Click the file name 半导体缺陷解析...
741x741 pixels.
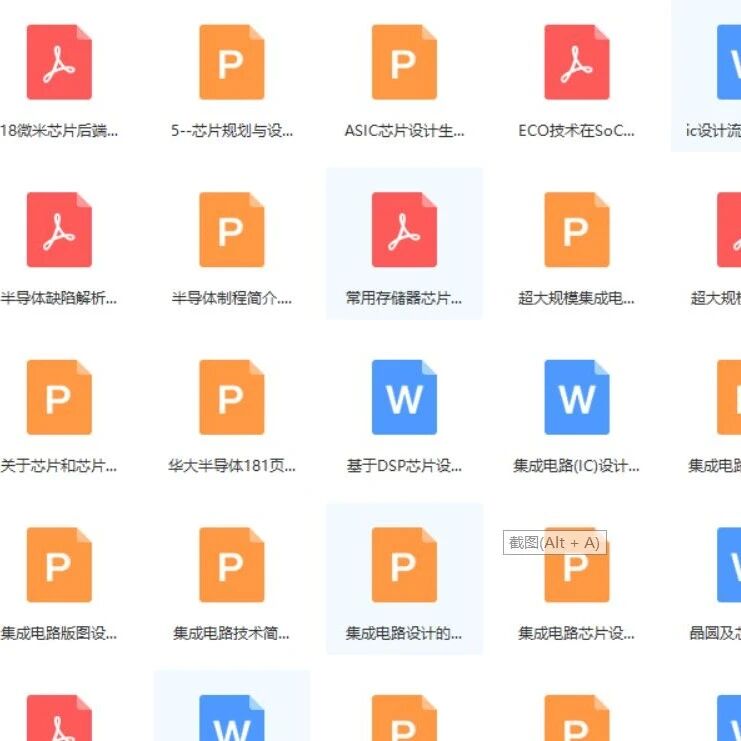click(x=59, y=298)
